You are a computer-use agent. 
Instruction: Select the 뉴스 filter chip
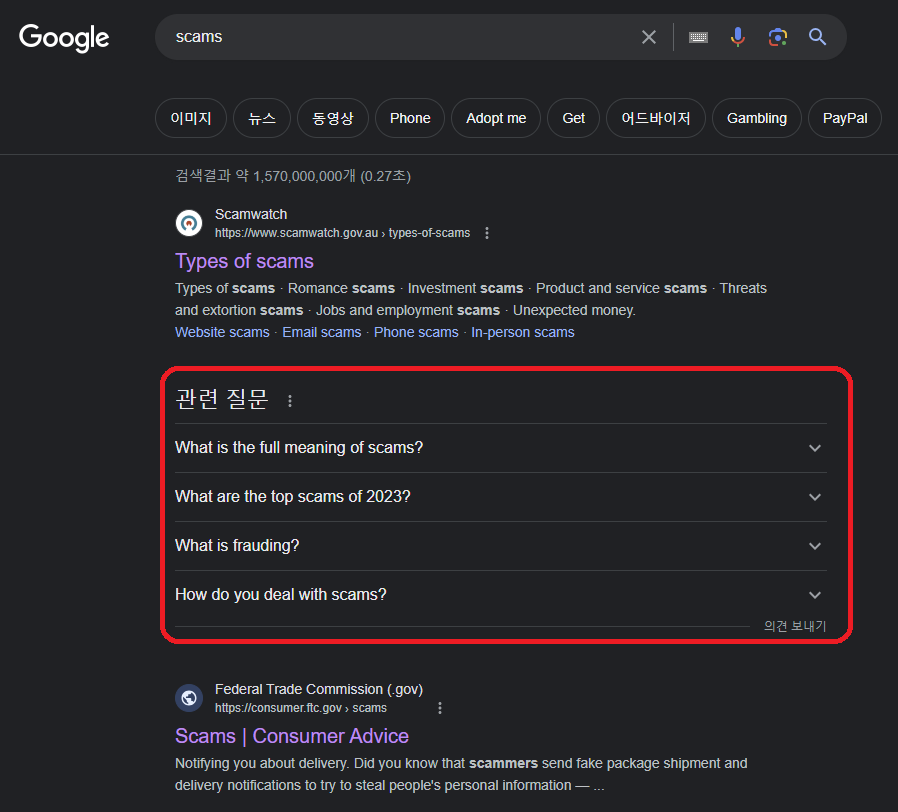262,118
